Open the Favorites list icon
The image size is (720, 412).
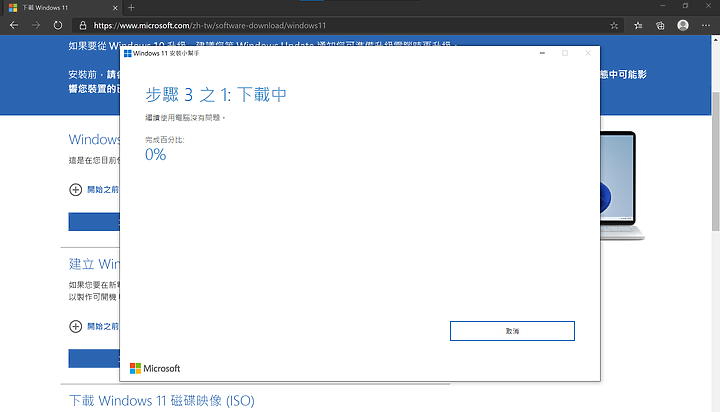pyautogui.click(x=638, y=26)
